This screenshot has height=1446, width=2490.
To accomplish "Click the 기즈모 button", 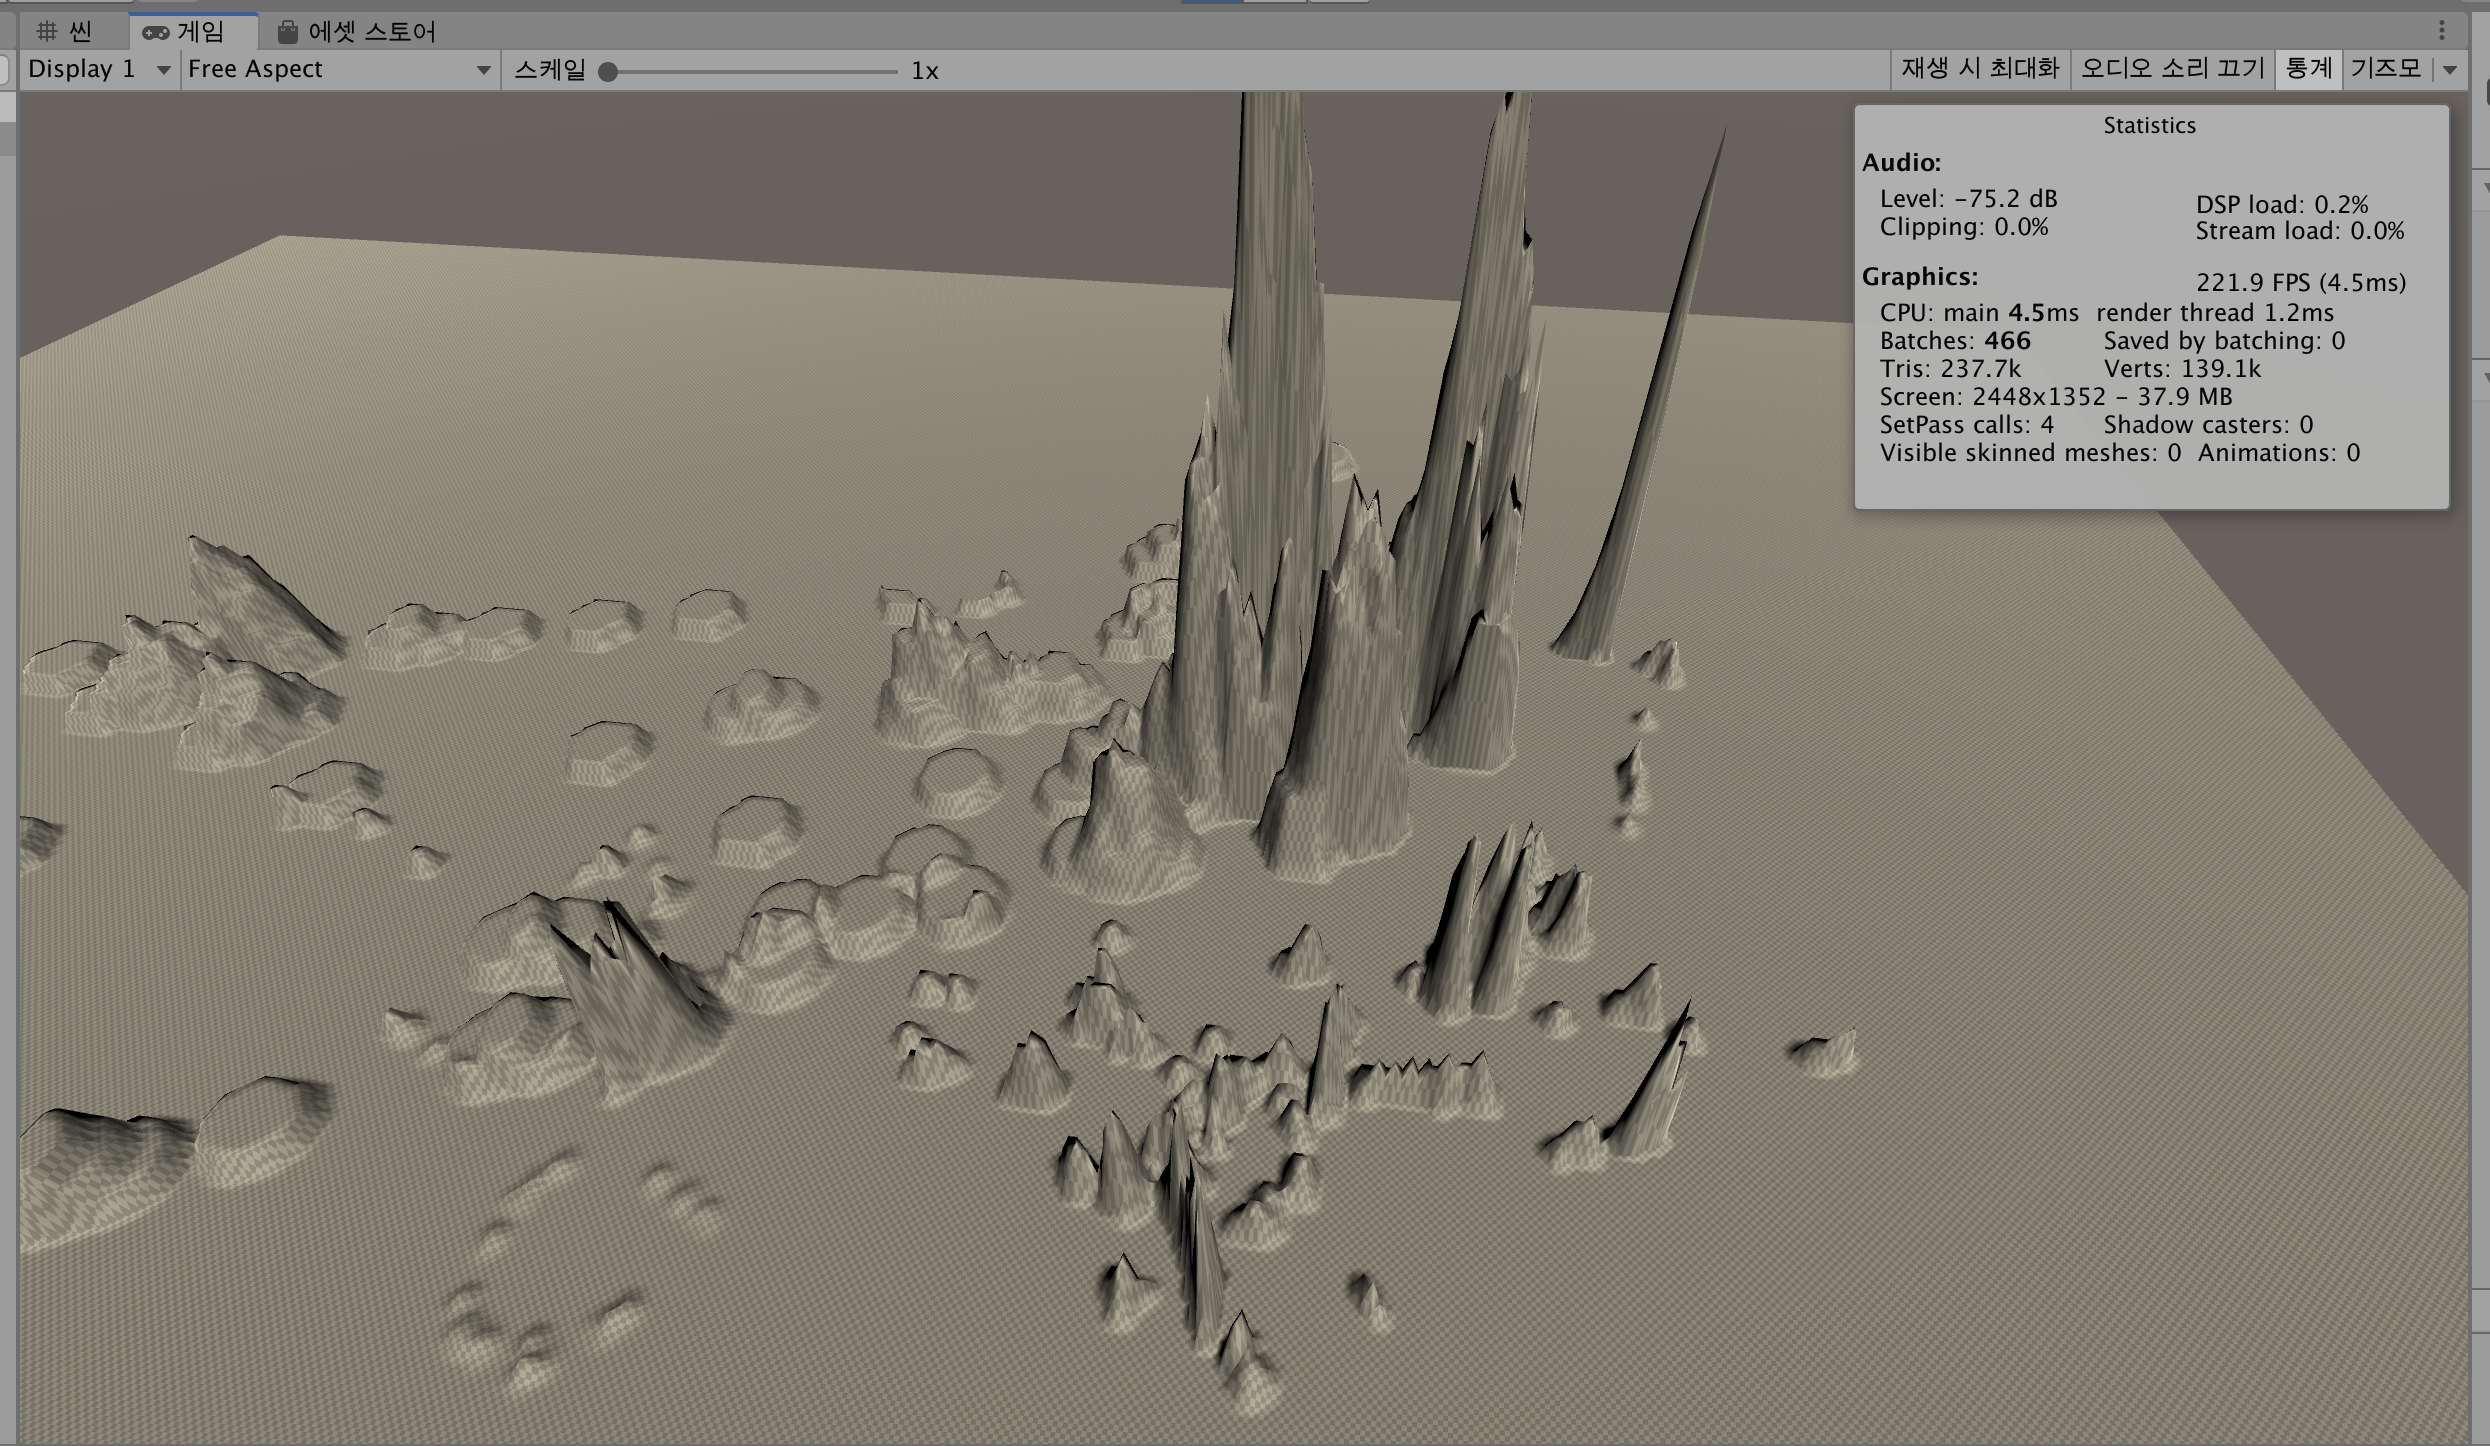I will (x=2385, y=68).
